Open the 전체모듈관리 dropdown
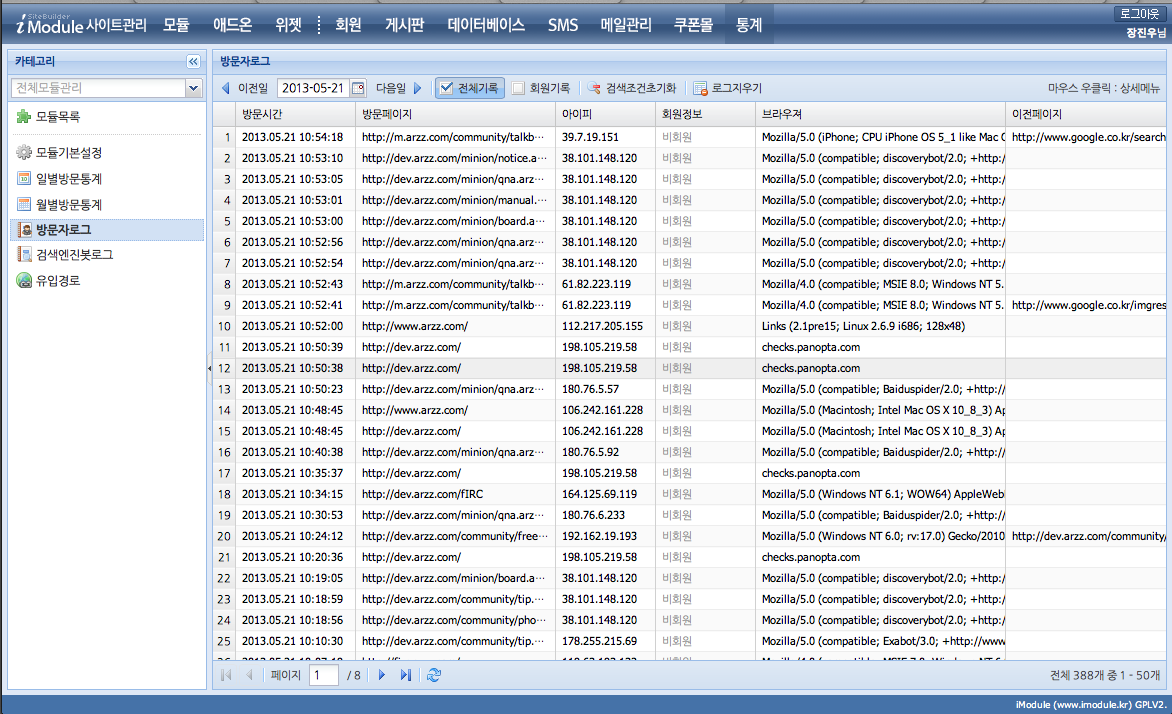 pyautogui.click(x=194, y=88)
